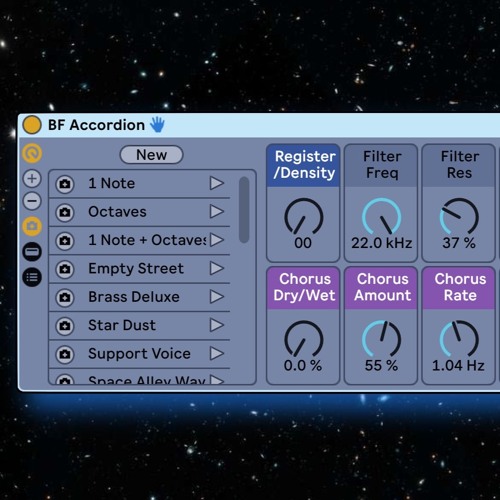
Task: Click the Filter Freq knob
Action: [381, 217]
